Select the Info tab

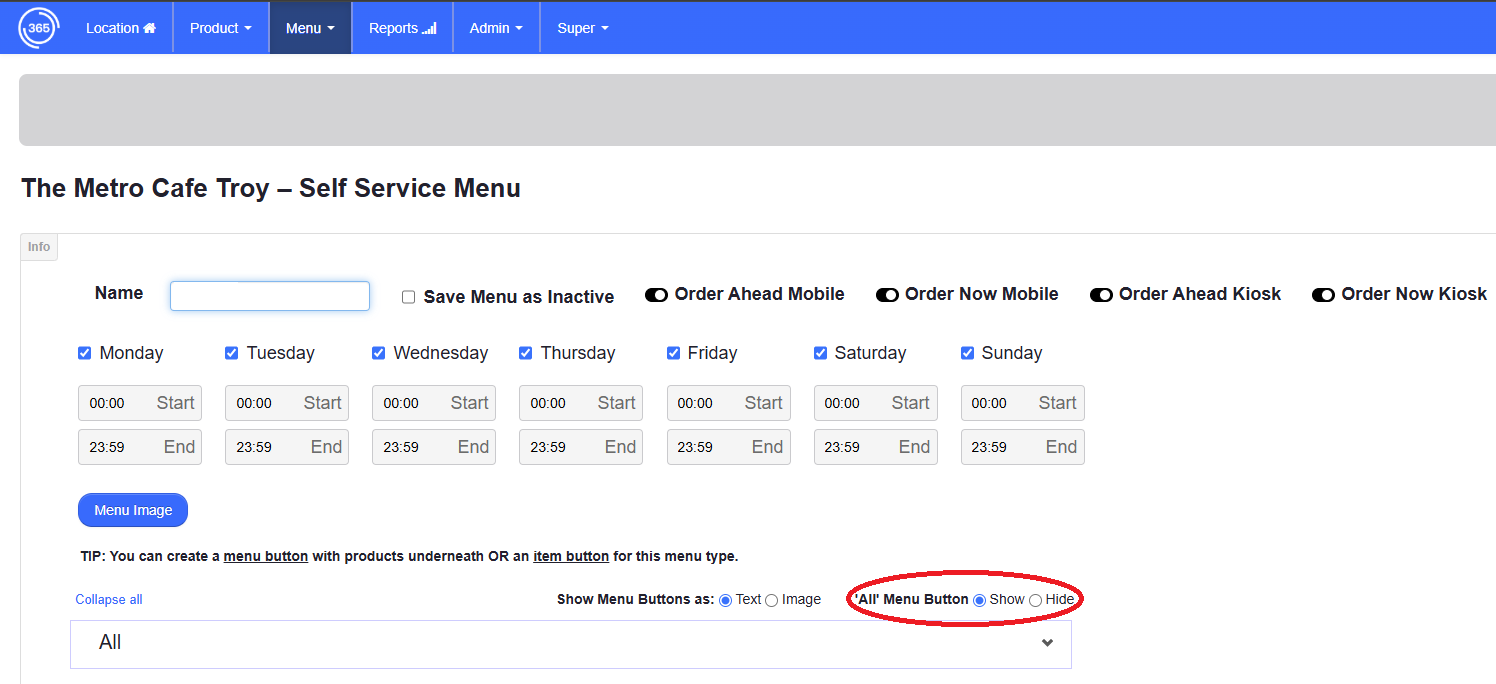pos(39,247)
